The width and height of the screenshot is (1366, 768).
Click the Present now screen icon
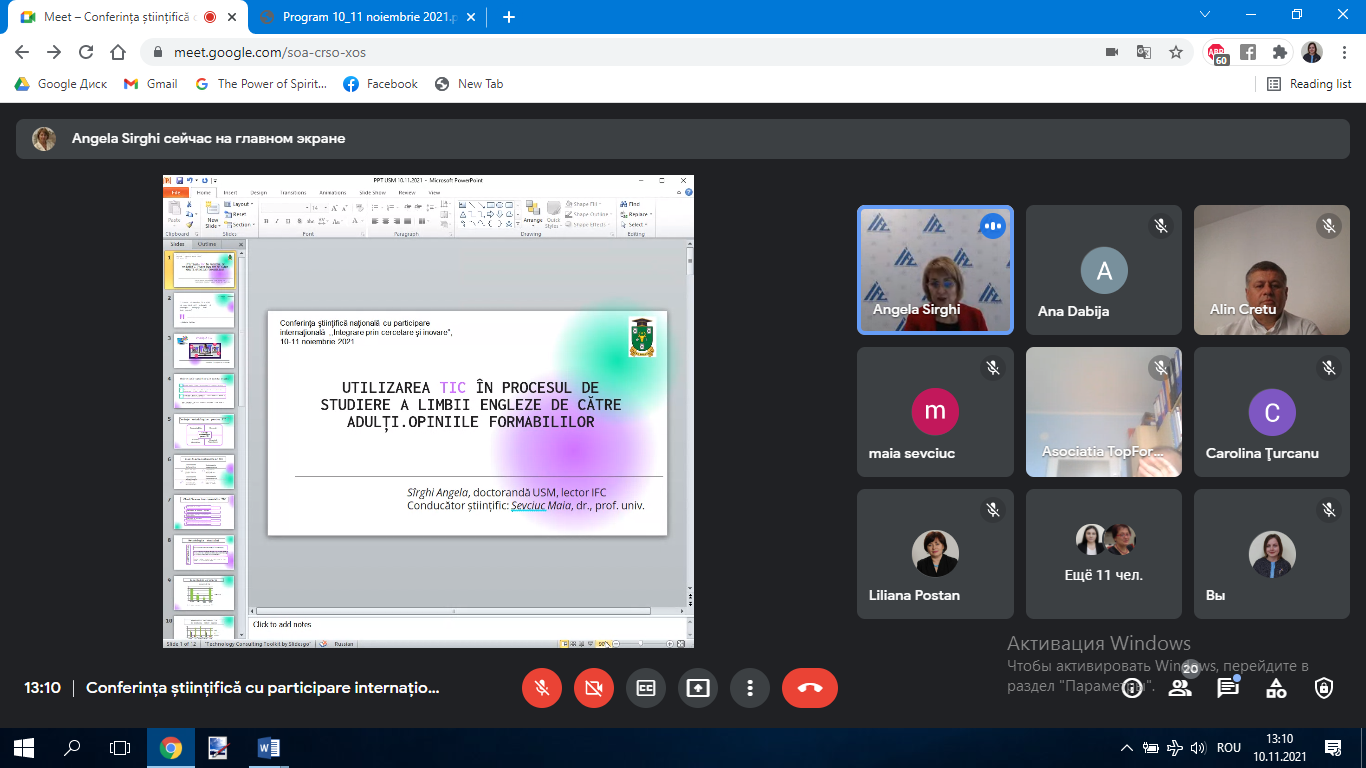click(698, 688)
